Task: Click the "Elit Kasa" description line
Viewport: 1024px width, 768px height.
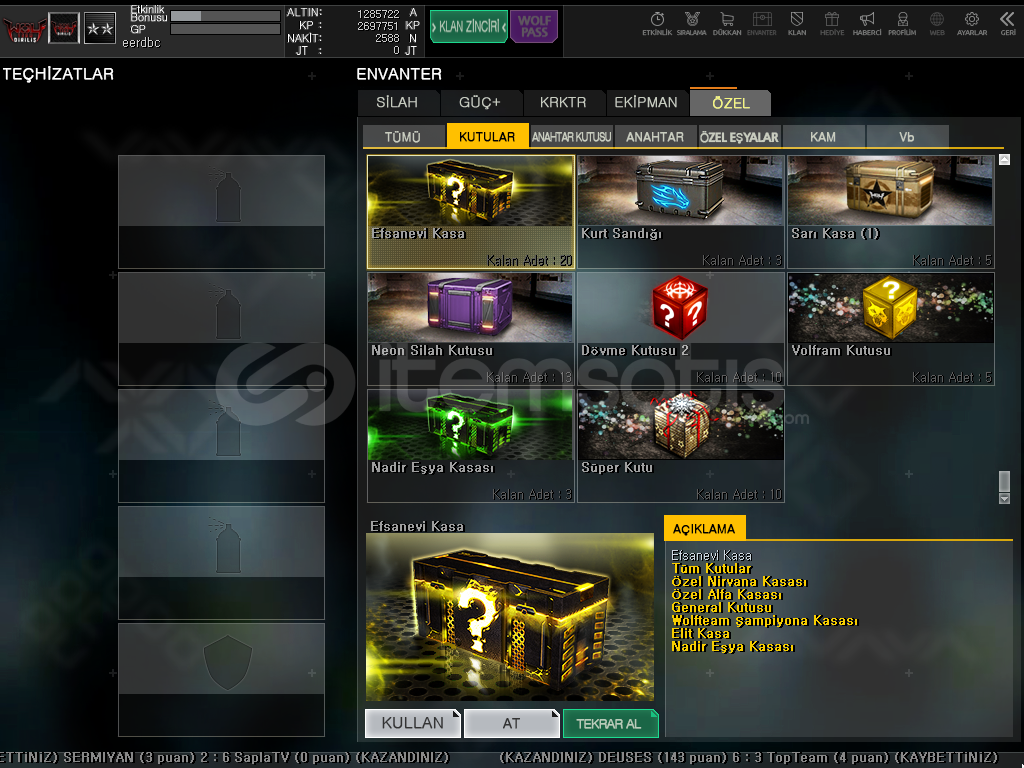Action: pyautogui.click(x=701, y=633)
